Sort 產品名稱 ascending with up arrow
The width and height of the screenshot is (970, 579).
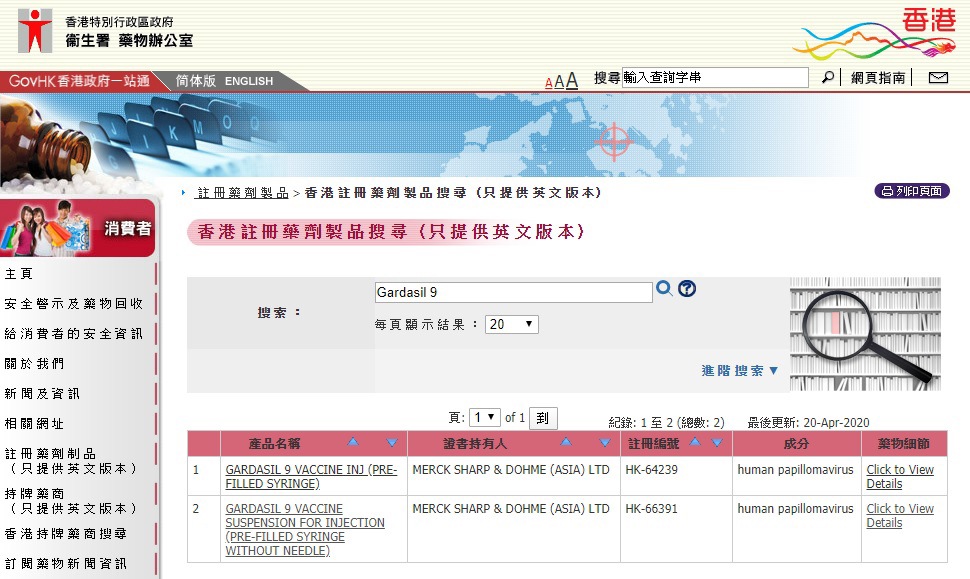coord(353,442)
